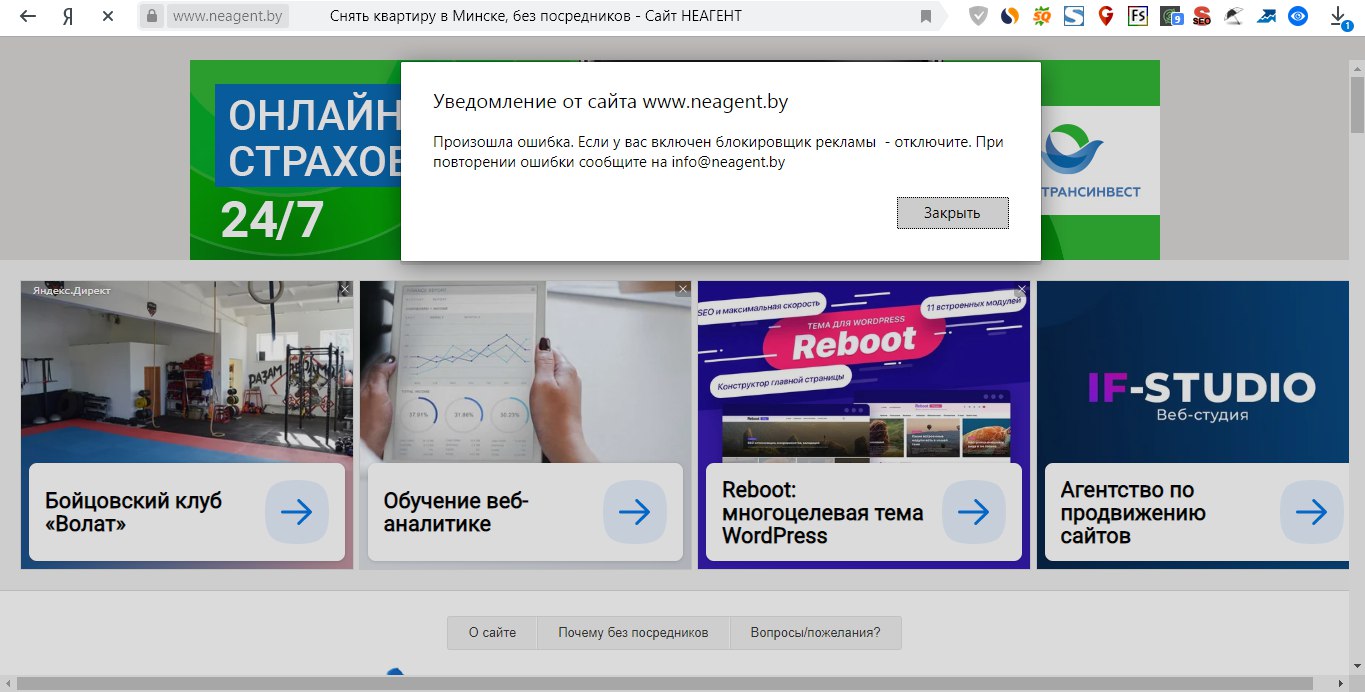Image resolution: width=1365 pixels, height=692 pixels.
Task: Open the FS Fireshot extension icon
Action: point(1137,16)
